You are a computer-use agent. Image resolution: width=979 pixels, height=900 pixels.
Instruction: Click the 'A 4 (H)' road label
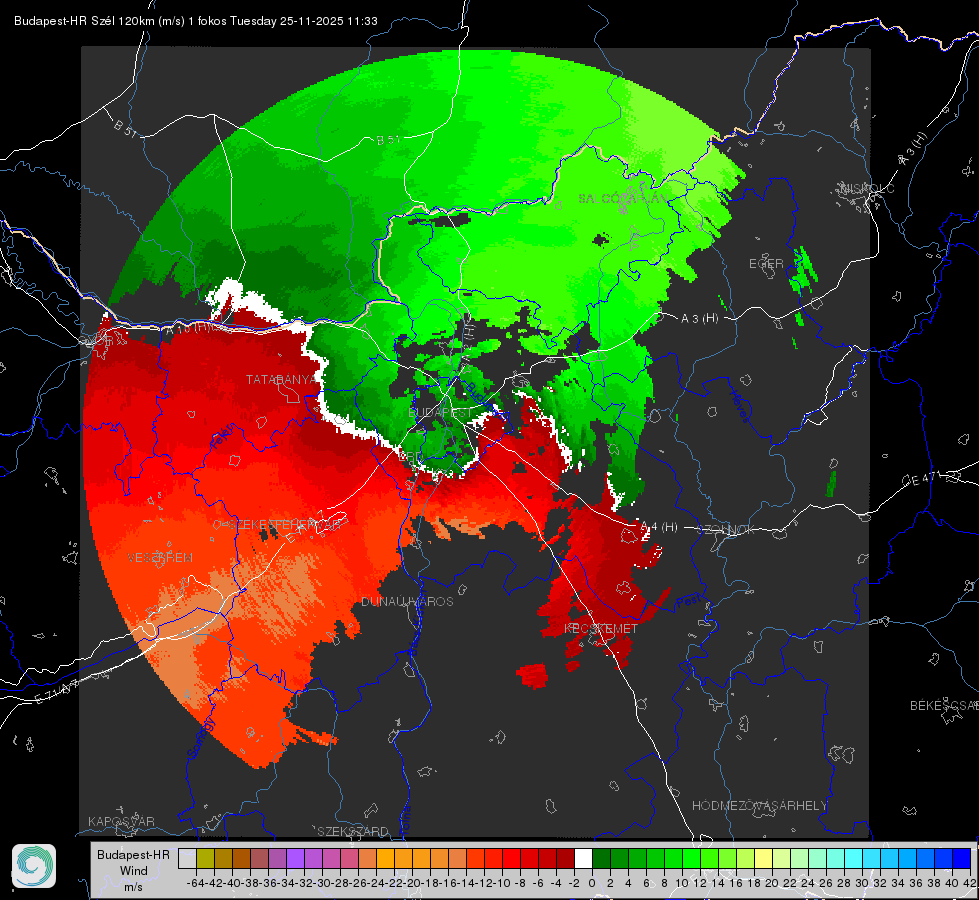[659, 527]
